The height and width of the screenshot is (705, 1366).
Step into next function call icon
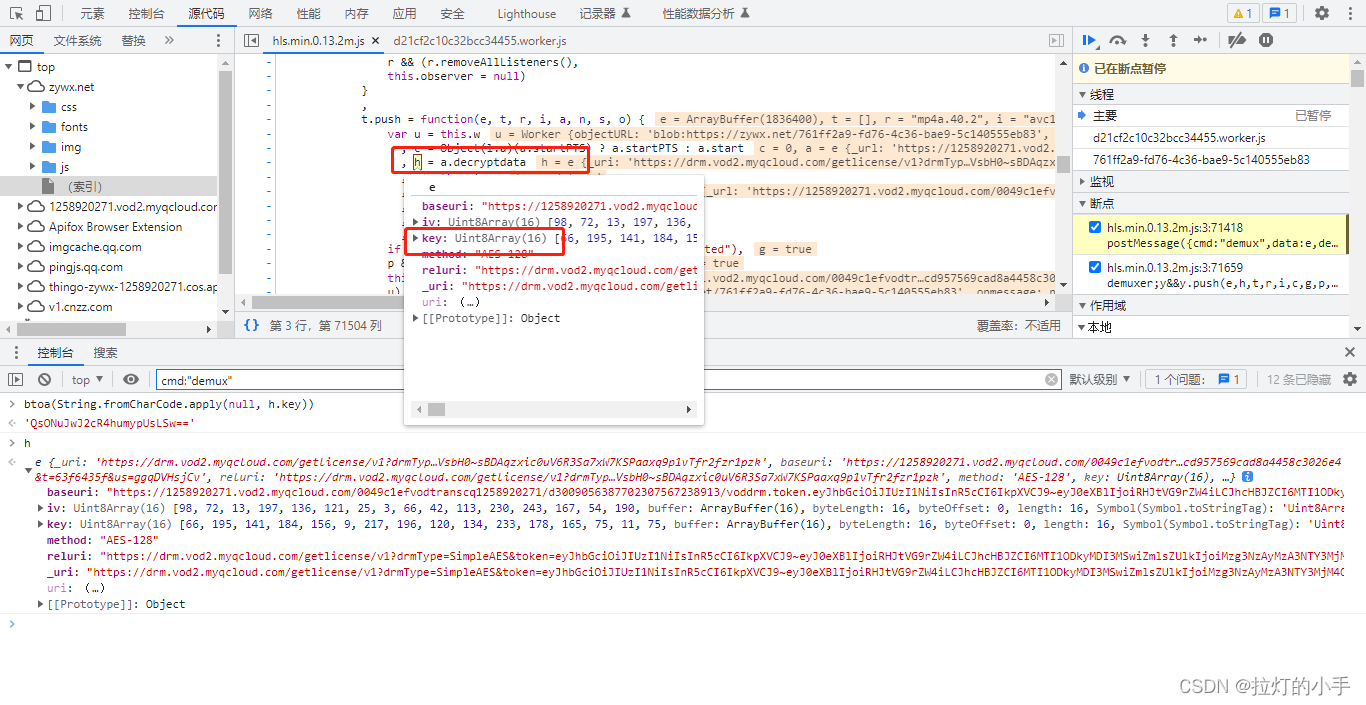coord(1146,40)
